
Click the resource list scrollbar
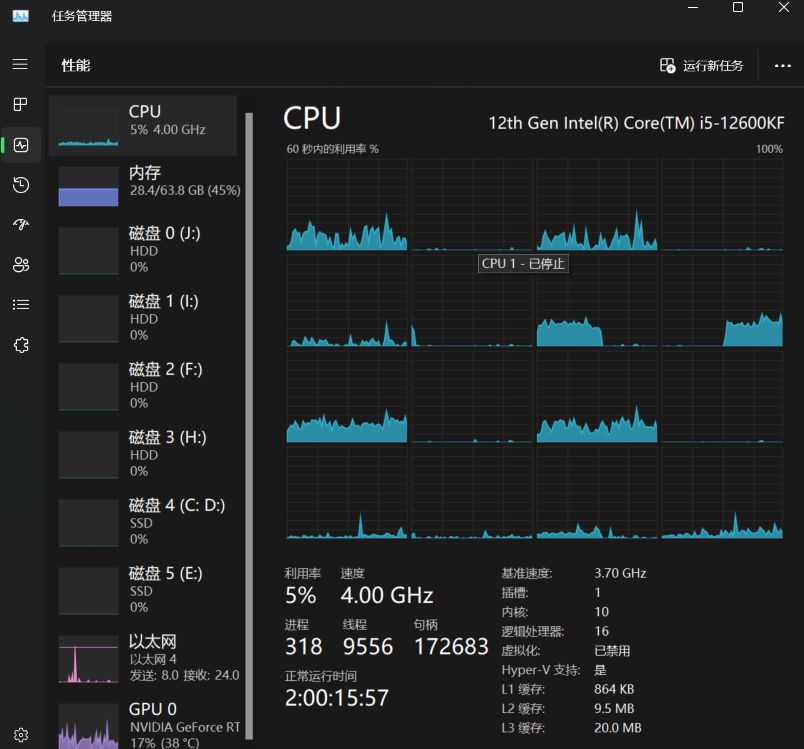point(249,426)
